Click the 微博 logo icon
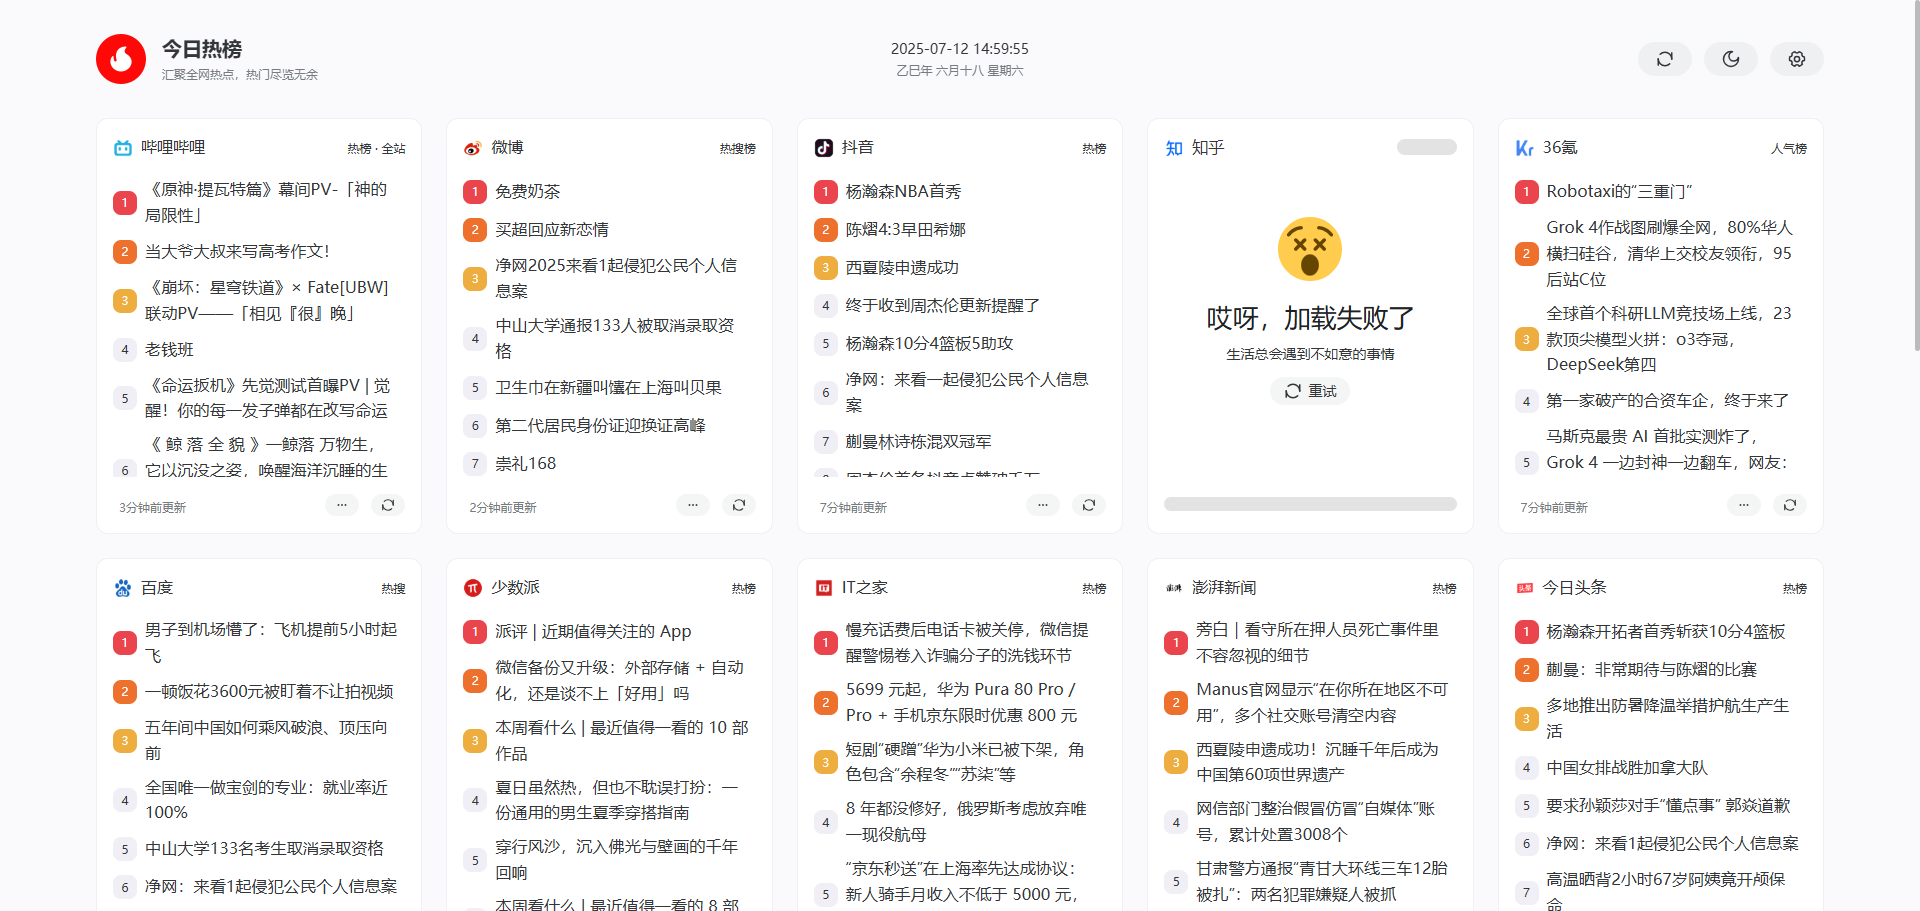Viewport: 1920px width, 911px height. click(473, 148)
